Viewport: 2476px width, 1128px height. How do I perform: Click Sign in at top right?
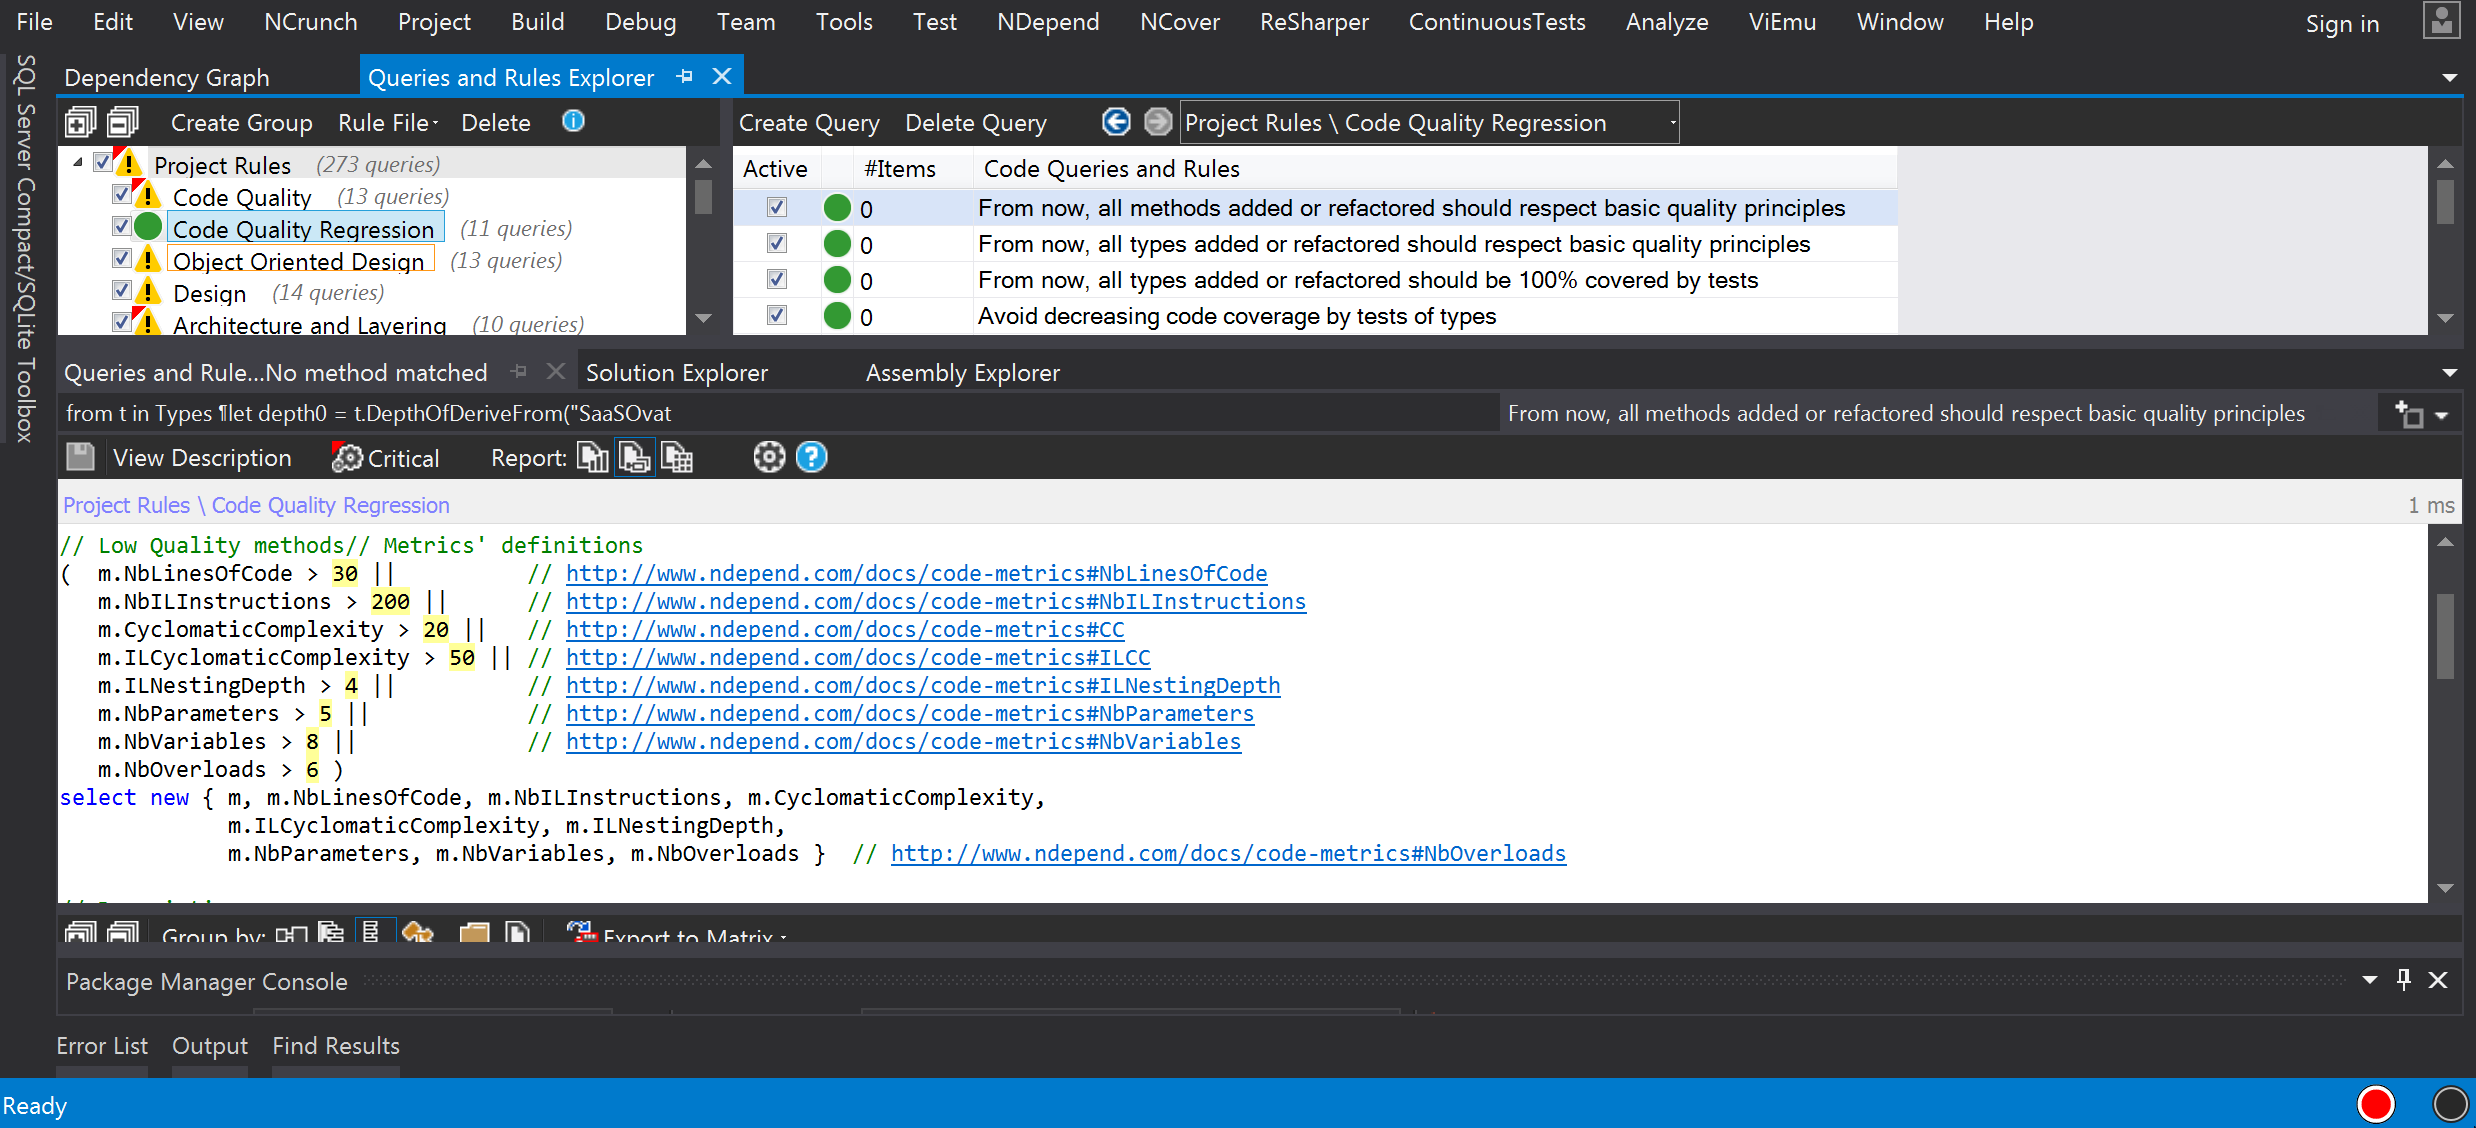[2342, 23]
